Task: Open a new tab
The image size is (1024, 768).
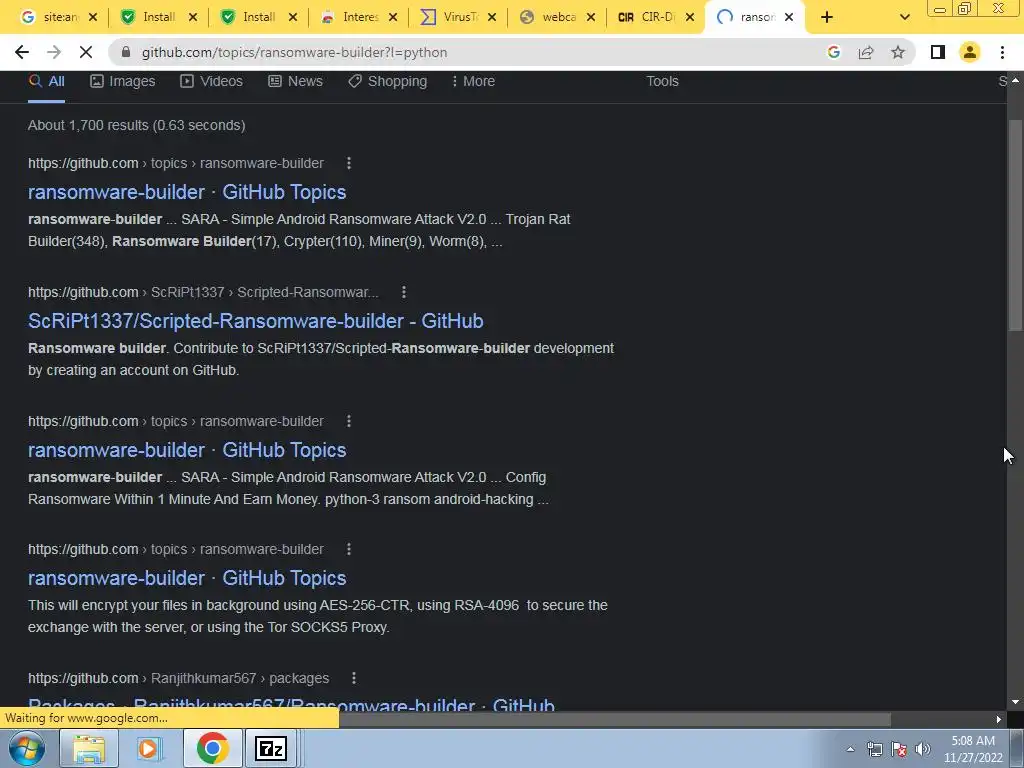Action: click(827, 18)
